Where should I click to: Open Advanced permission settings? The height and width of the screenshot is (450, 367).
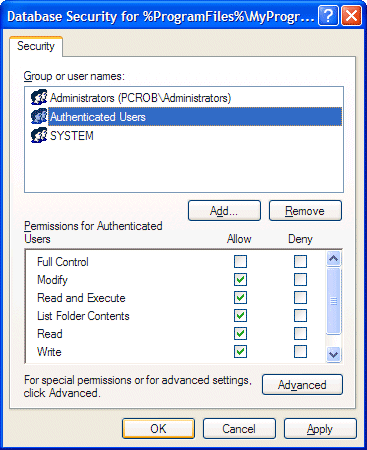(x=302, y=385)
